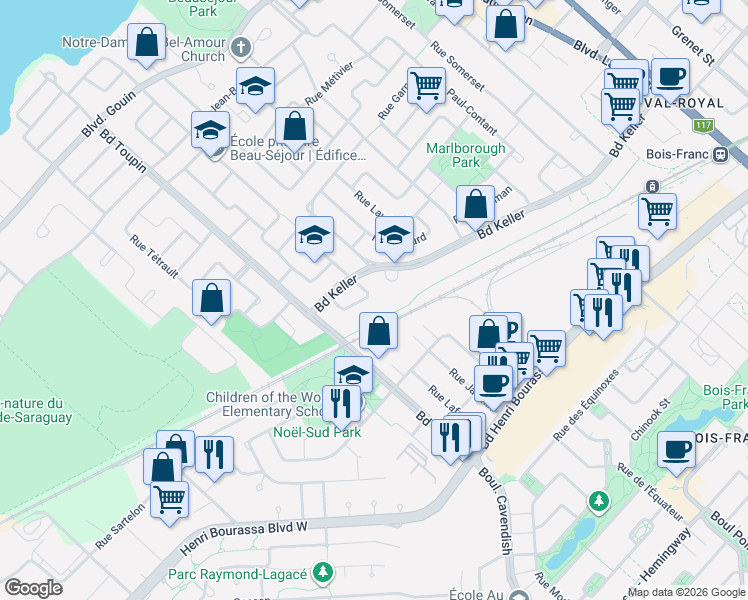Click the coffee cup marker on Bd Henri Bourassa
This screenshot has height=600, width=748.
(x=493, y=385)
